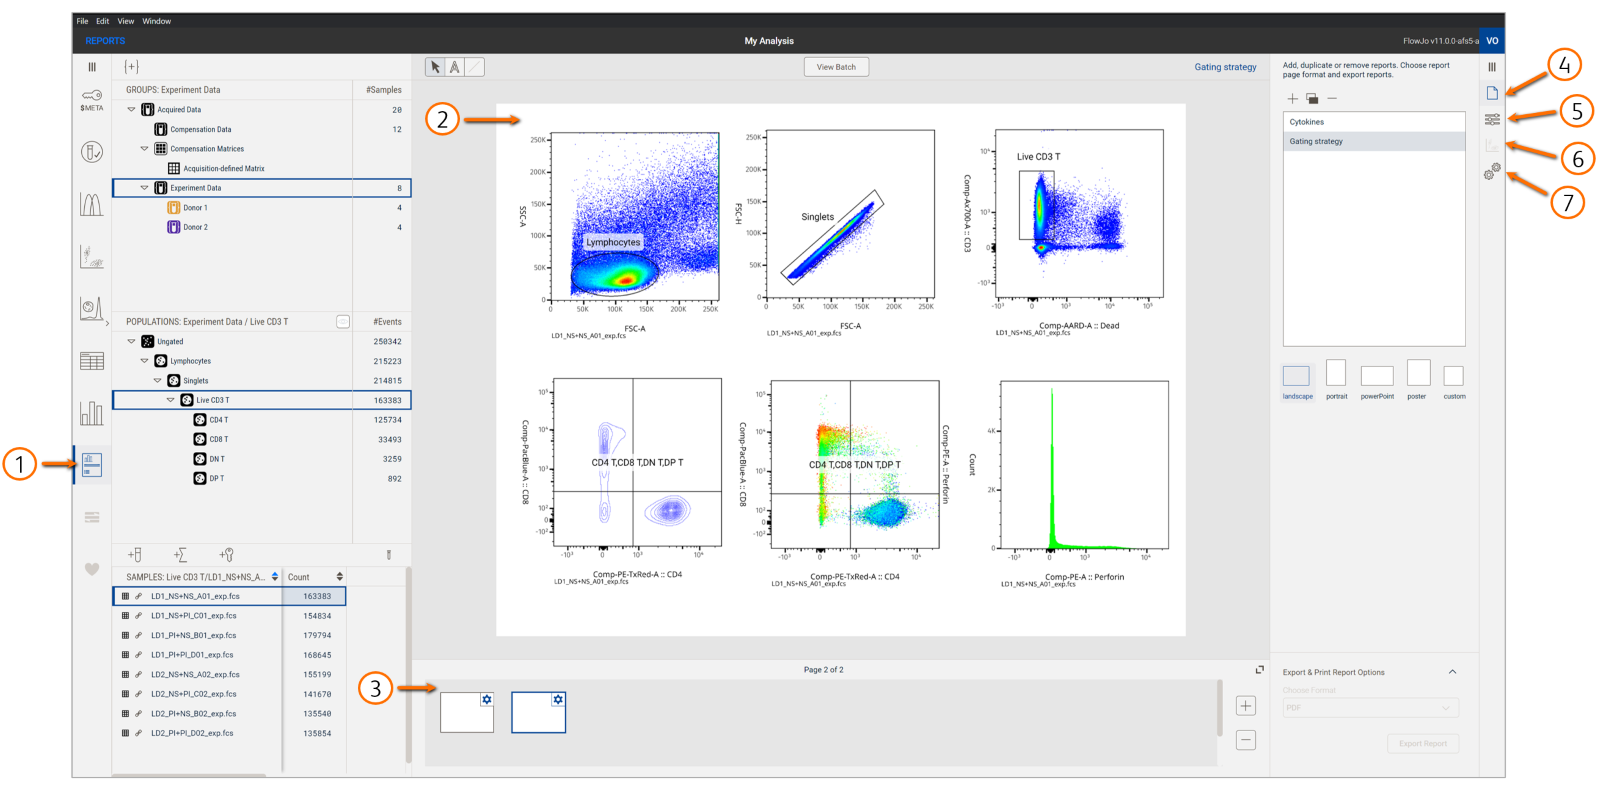This screenshot has width=1600, height=791.
Task: Click the right sidebar column handle icon
Action: [x=1492, y=67]
